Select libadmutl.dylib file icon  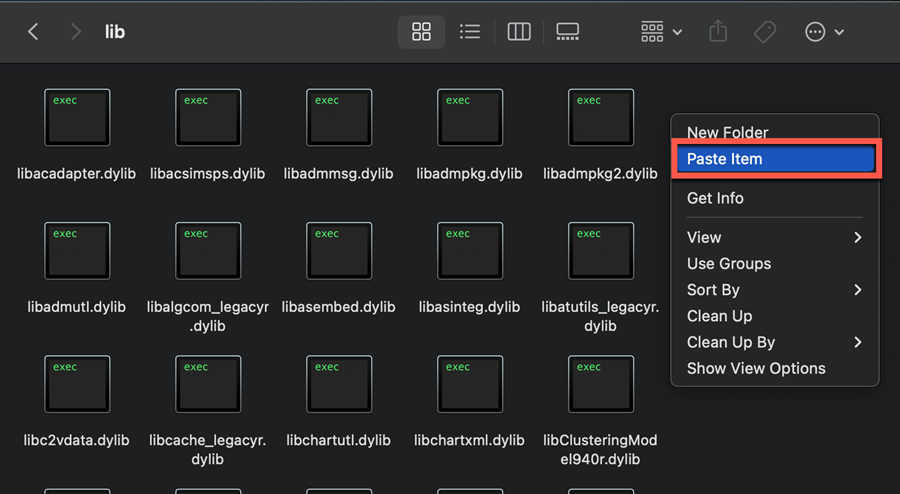[x=77, y=251]
